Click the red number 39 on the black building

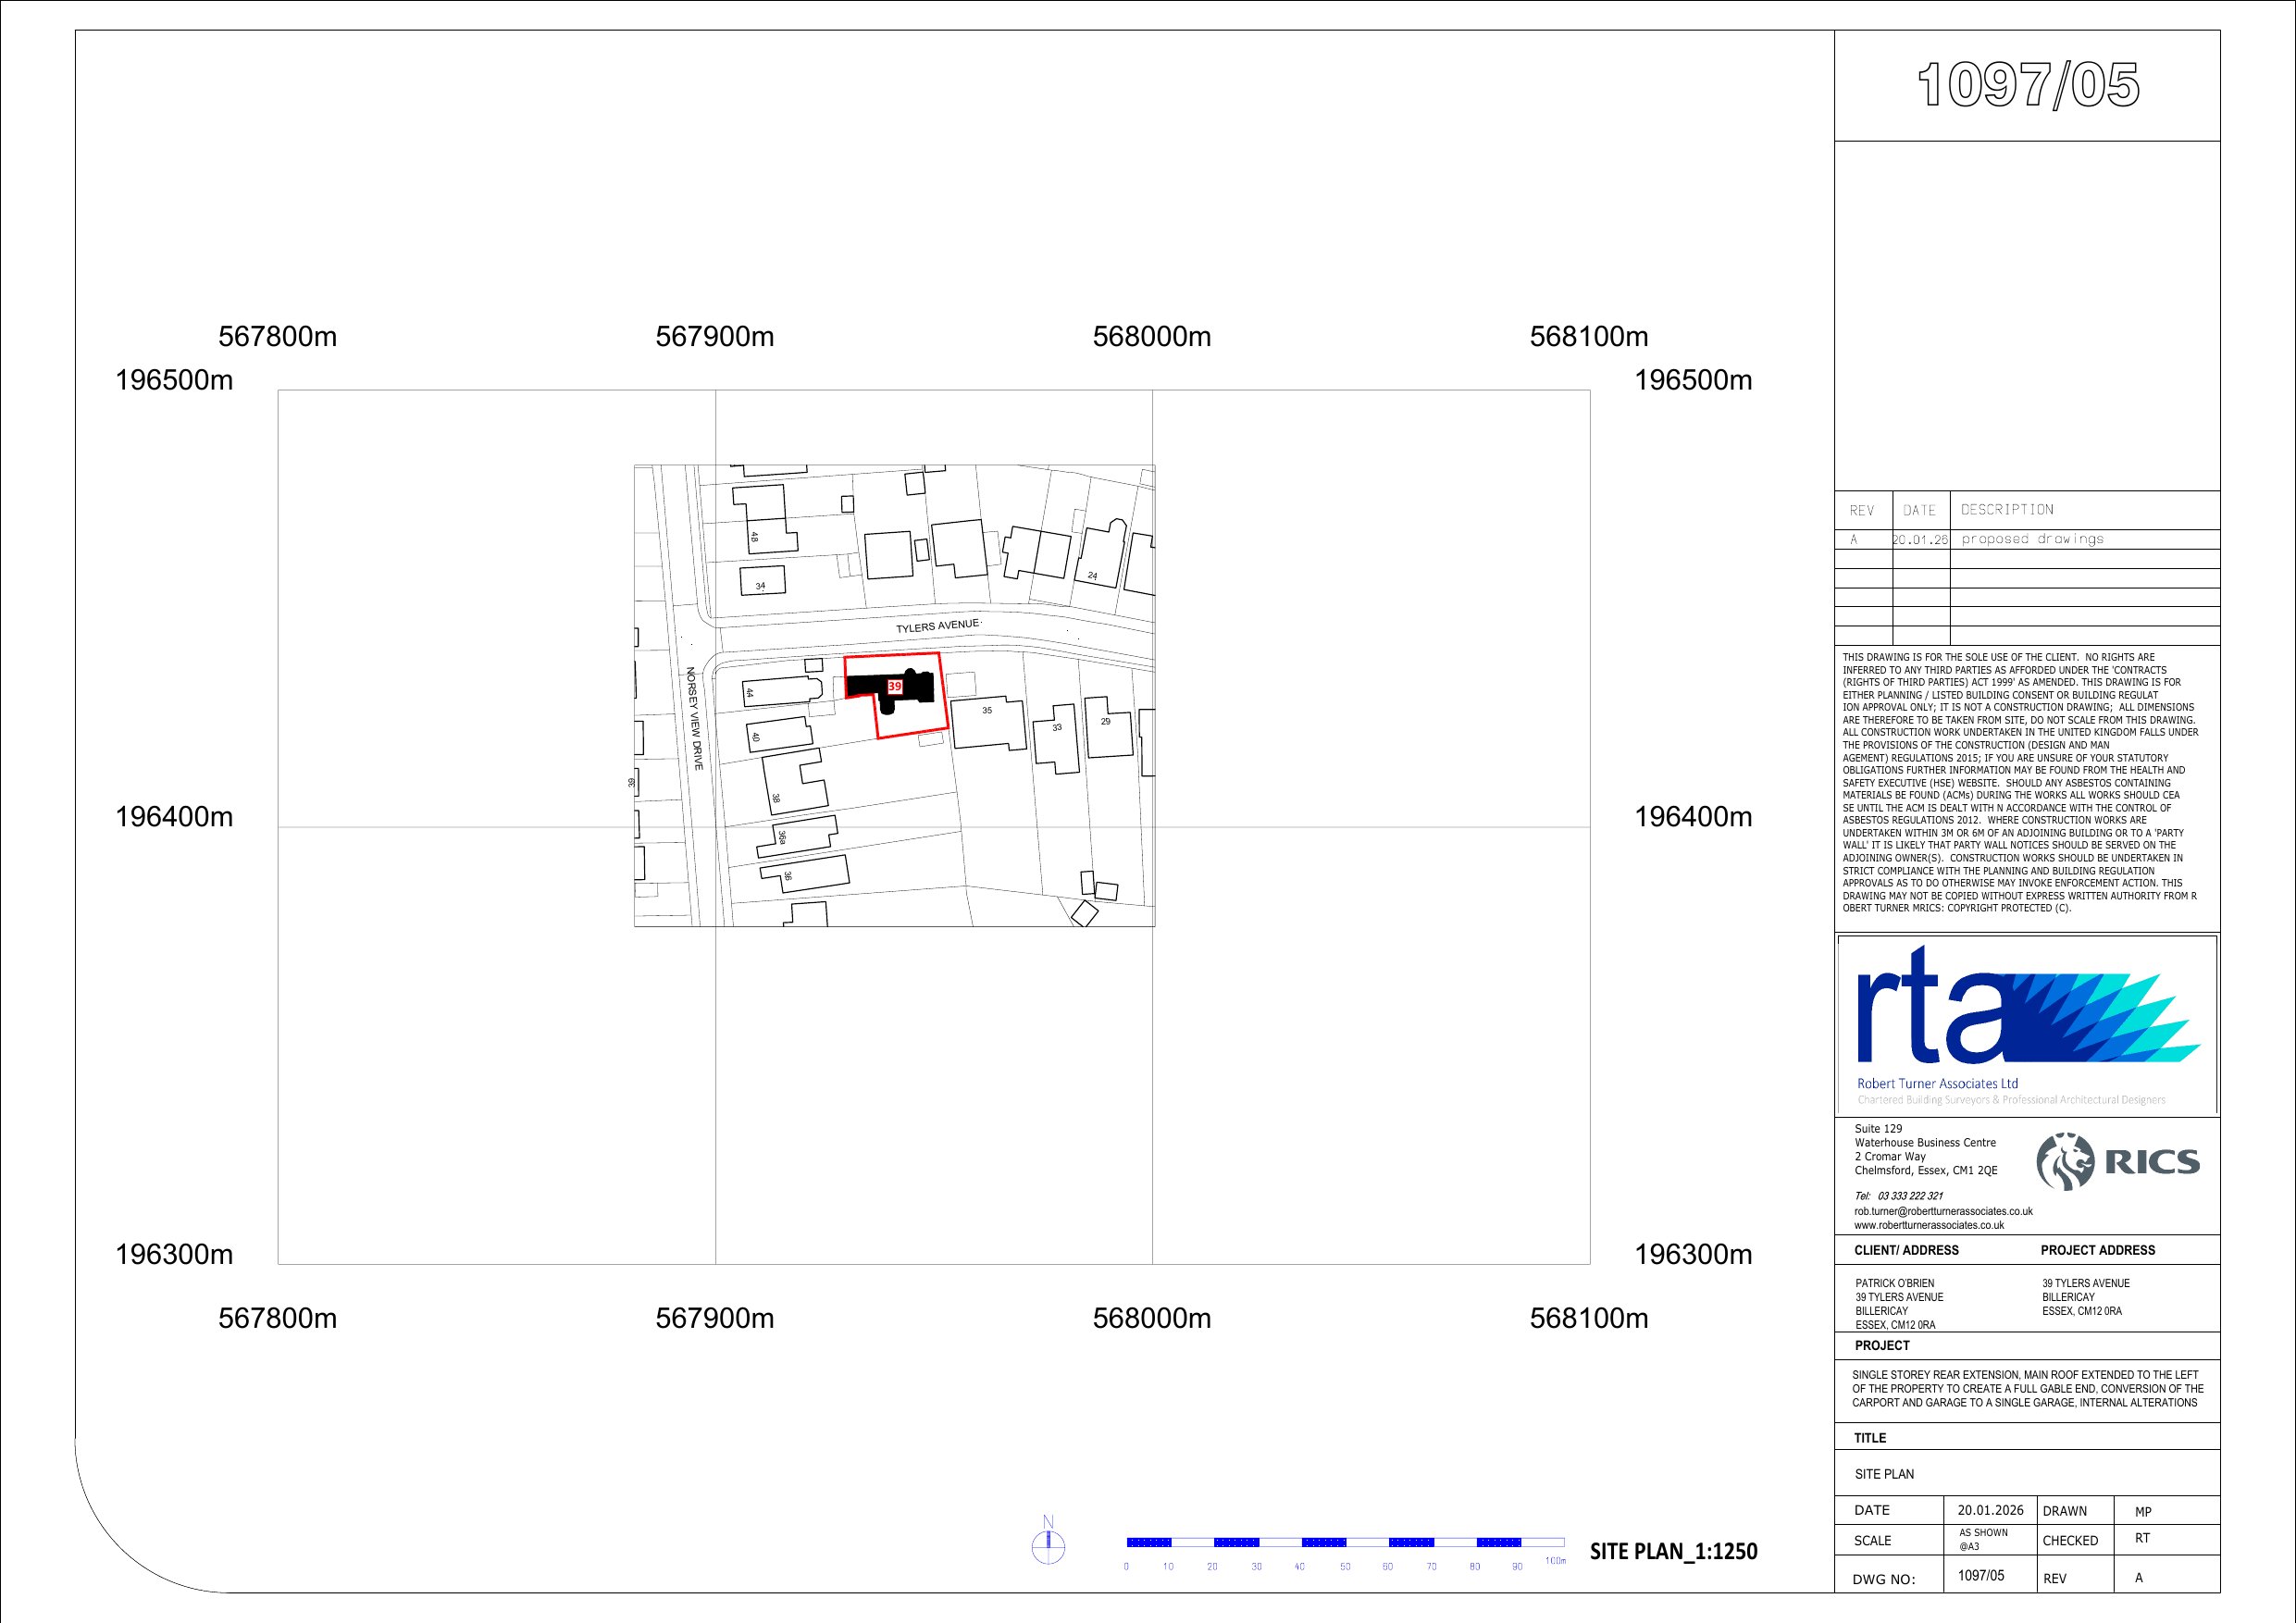[895, 687]
